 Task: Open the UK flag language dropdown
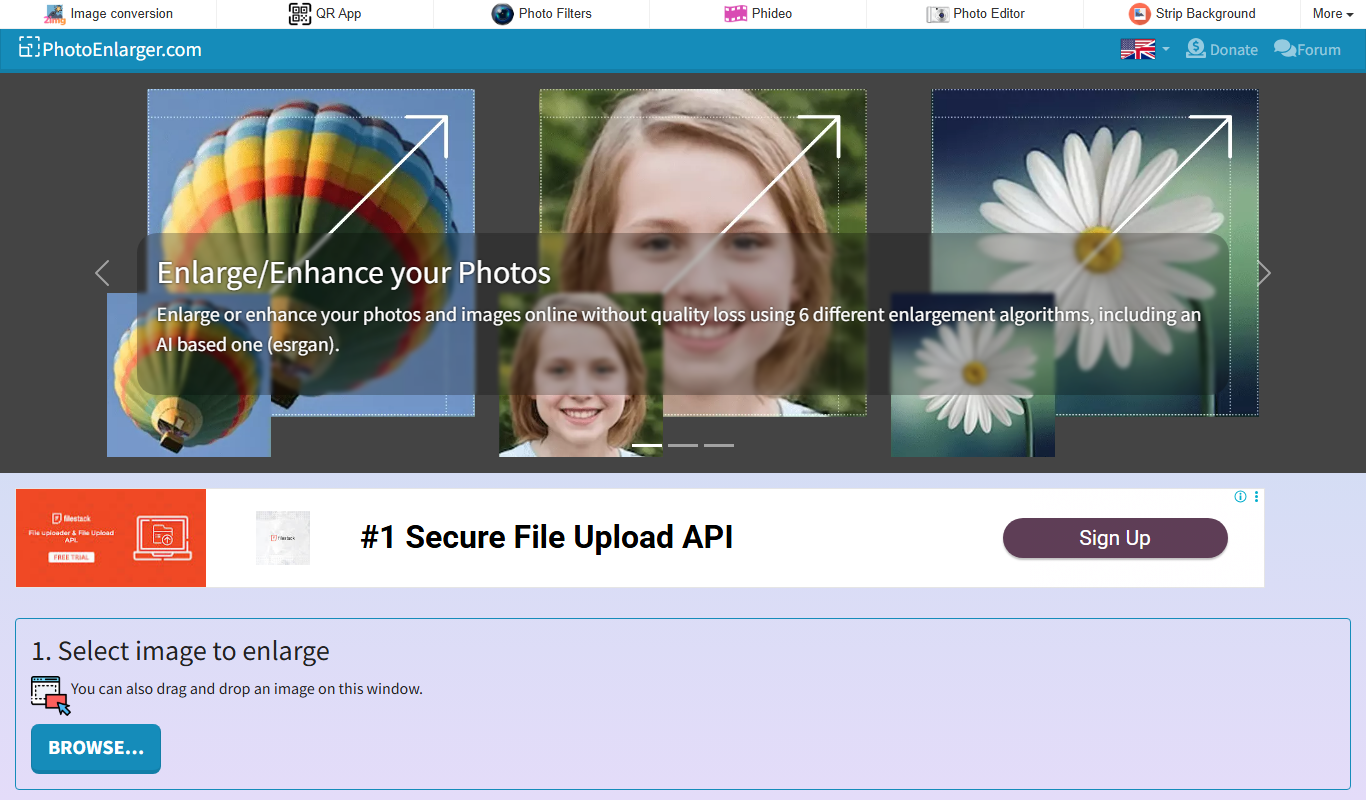click(1145, 49)
